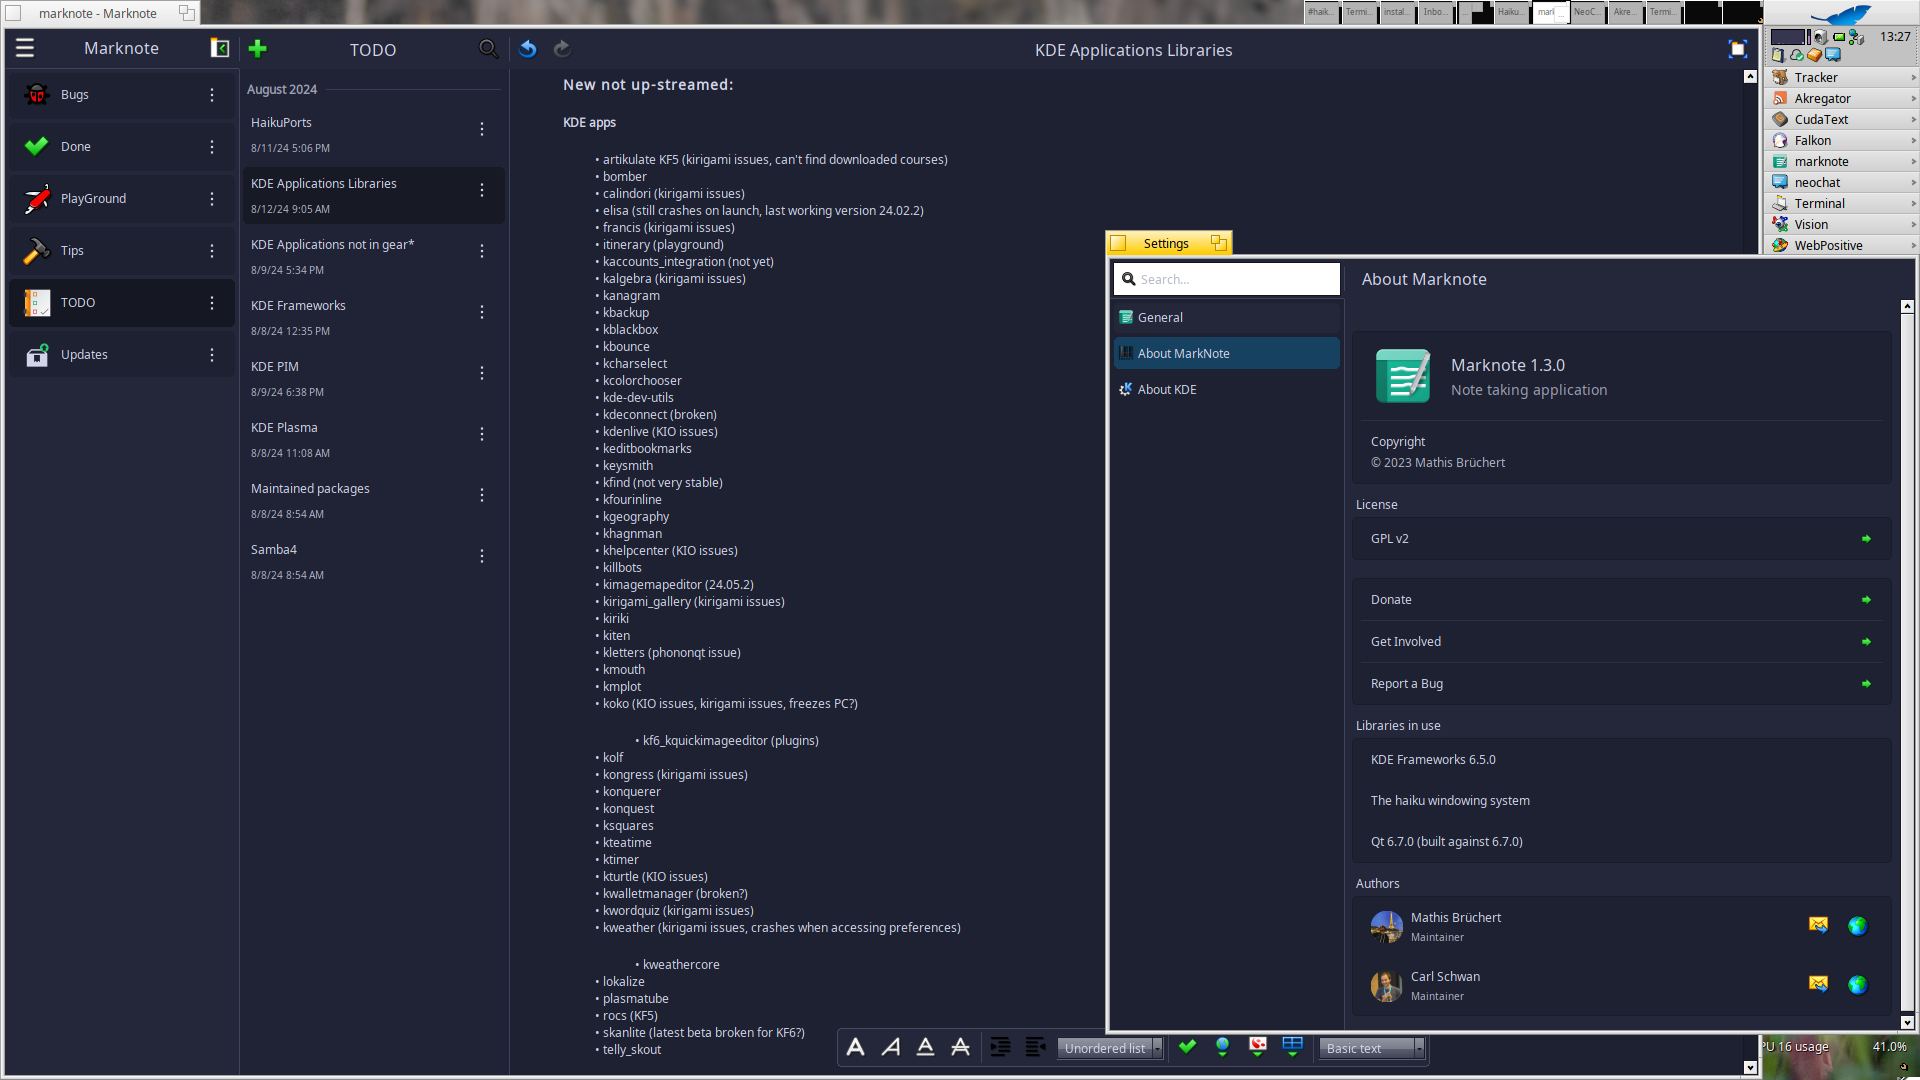Email Carl Schwan via mail icon
Viewport: 1920px width, 1080px height.
click(1818, 984)
